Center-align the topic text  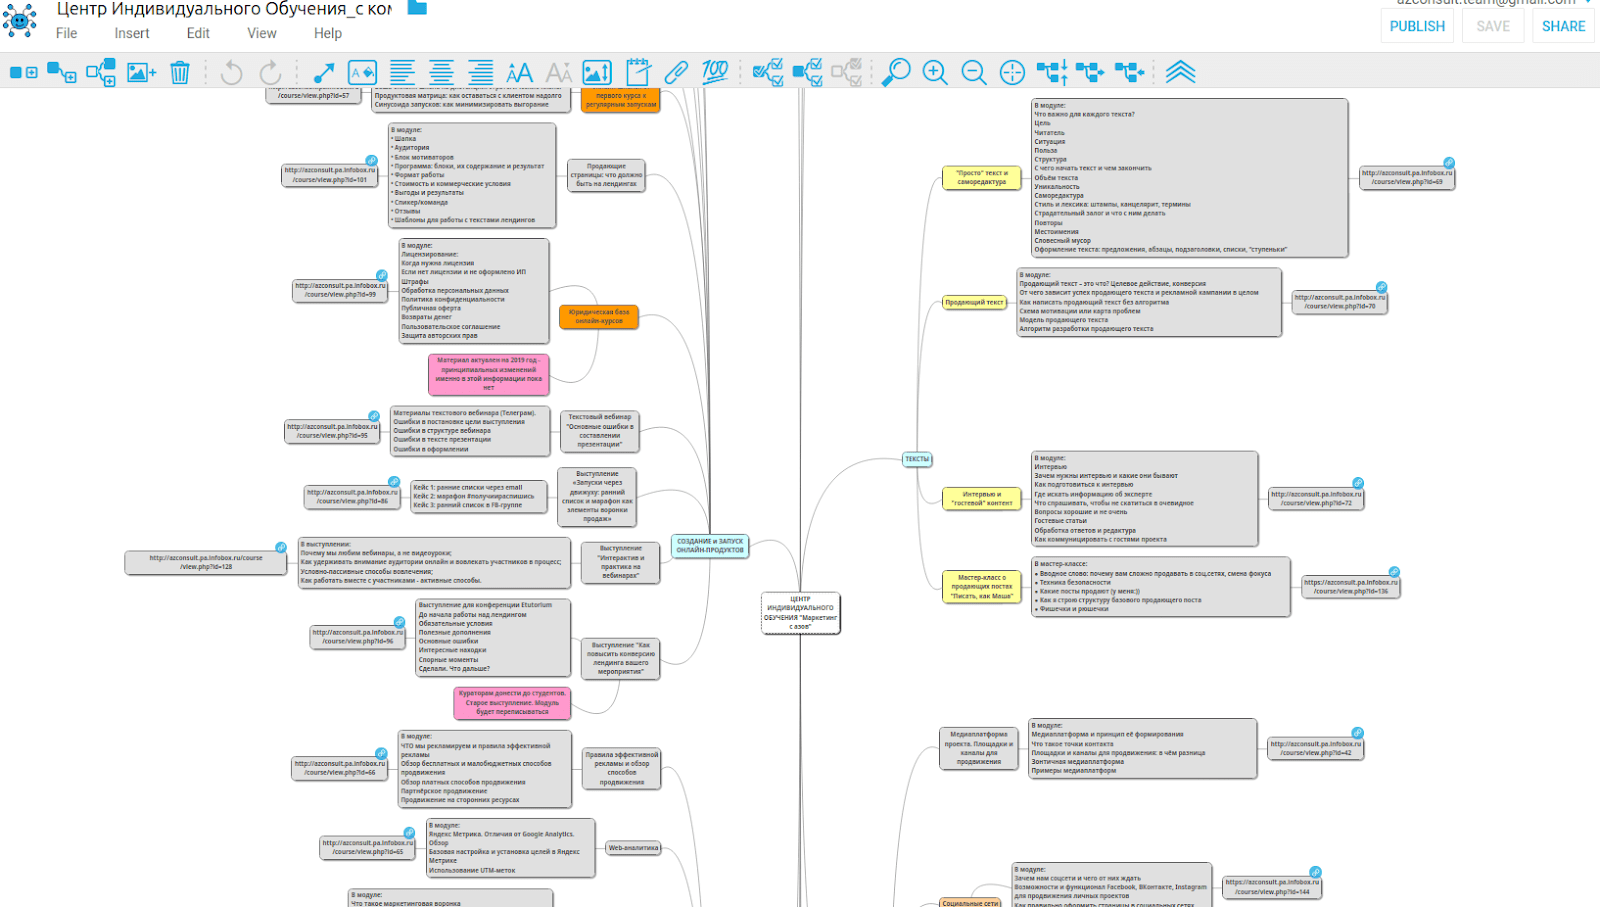tap(441, 73)
